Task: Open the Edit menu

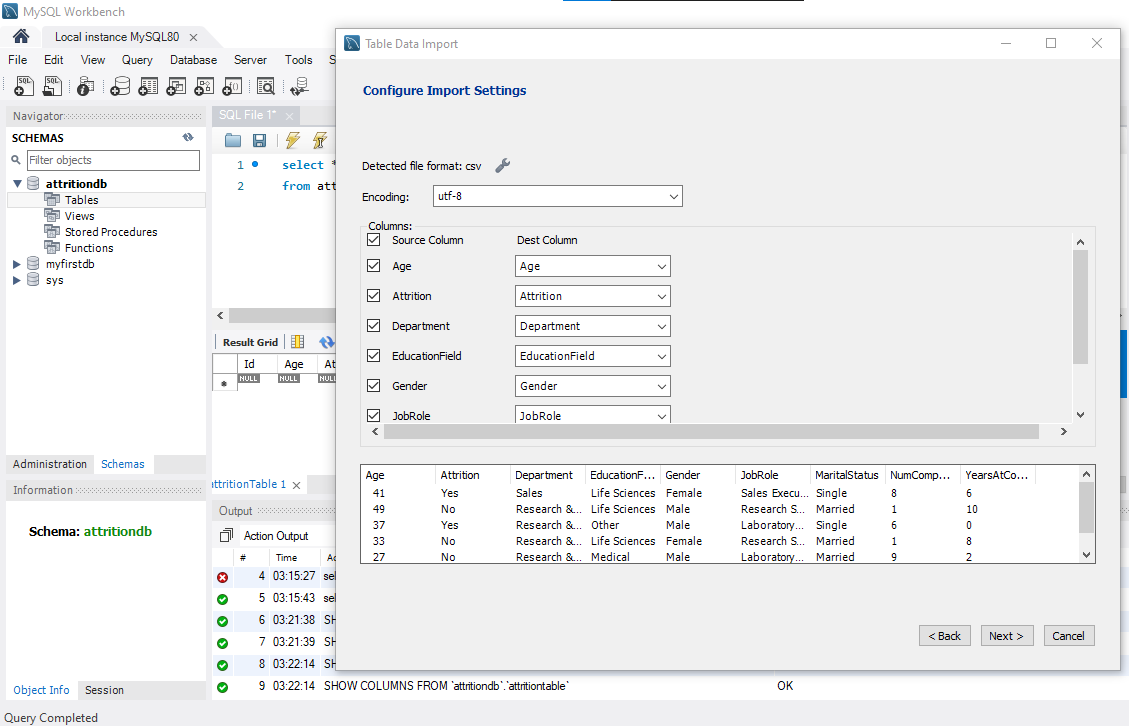Action: [x=53, y=60]
